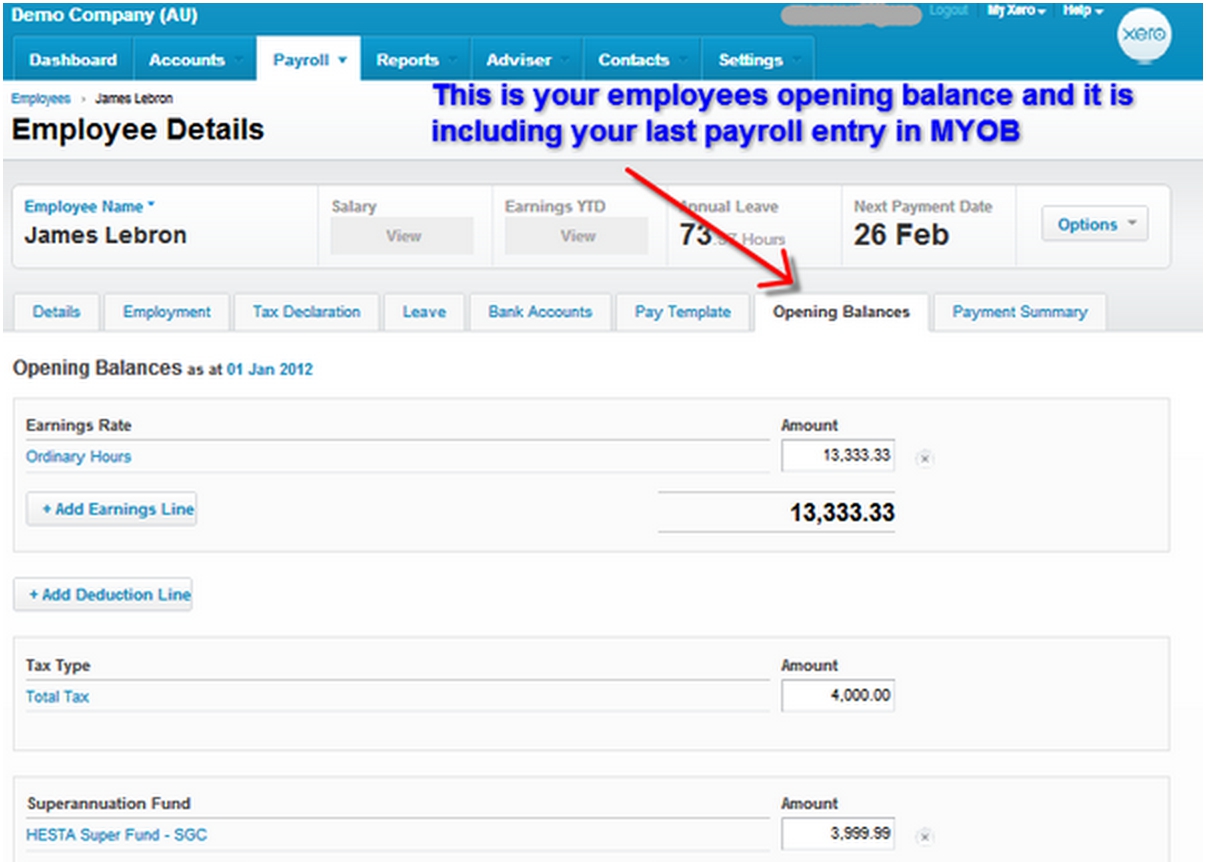Edit the Total Tax amount field
Viewport: 1207px width, 862px height.
[837, 696]
